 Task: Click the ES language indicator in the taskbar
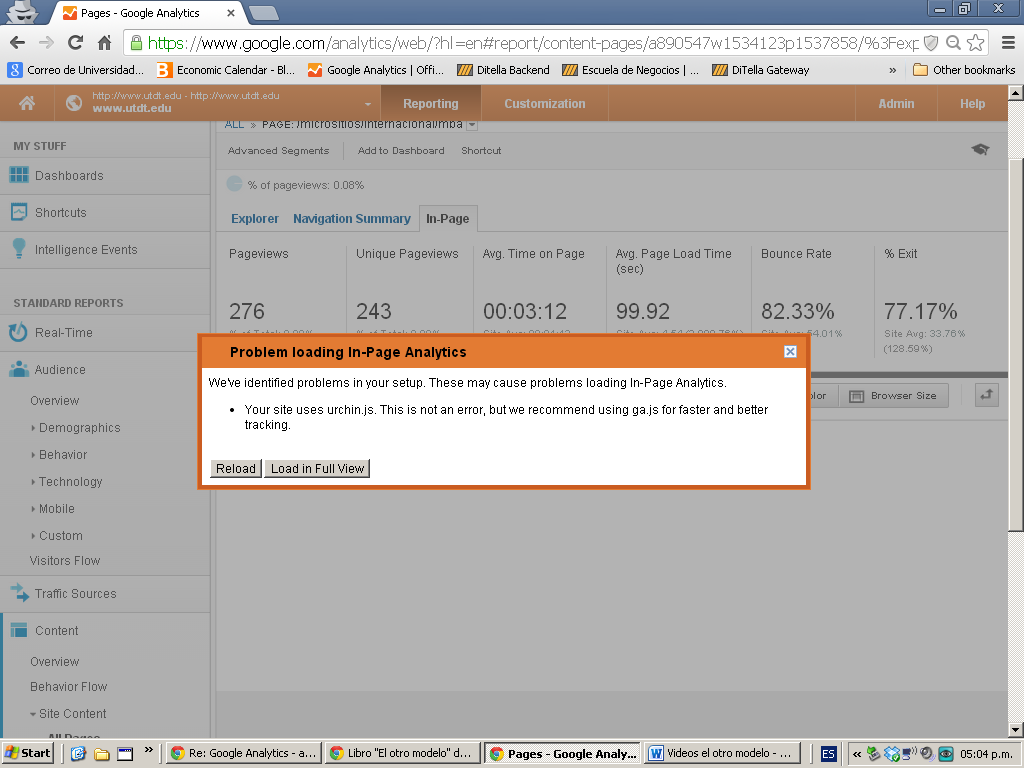click(x=828, y=754)
